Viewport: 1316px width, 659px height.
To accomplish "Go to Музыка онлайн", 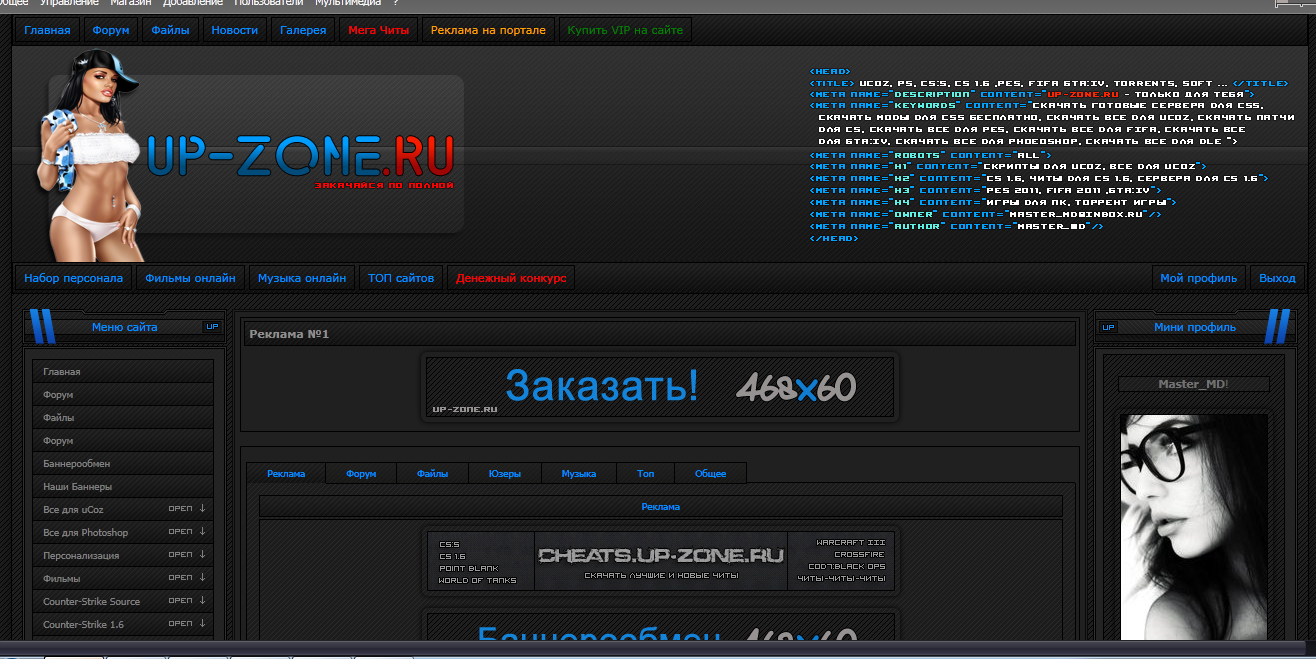I will coord(302,278).
